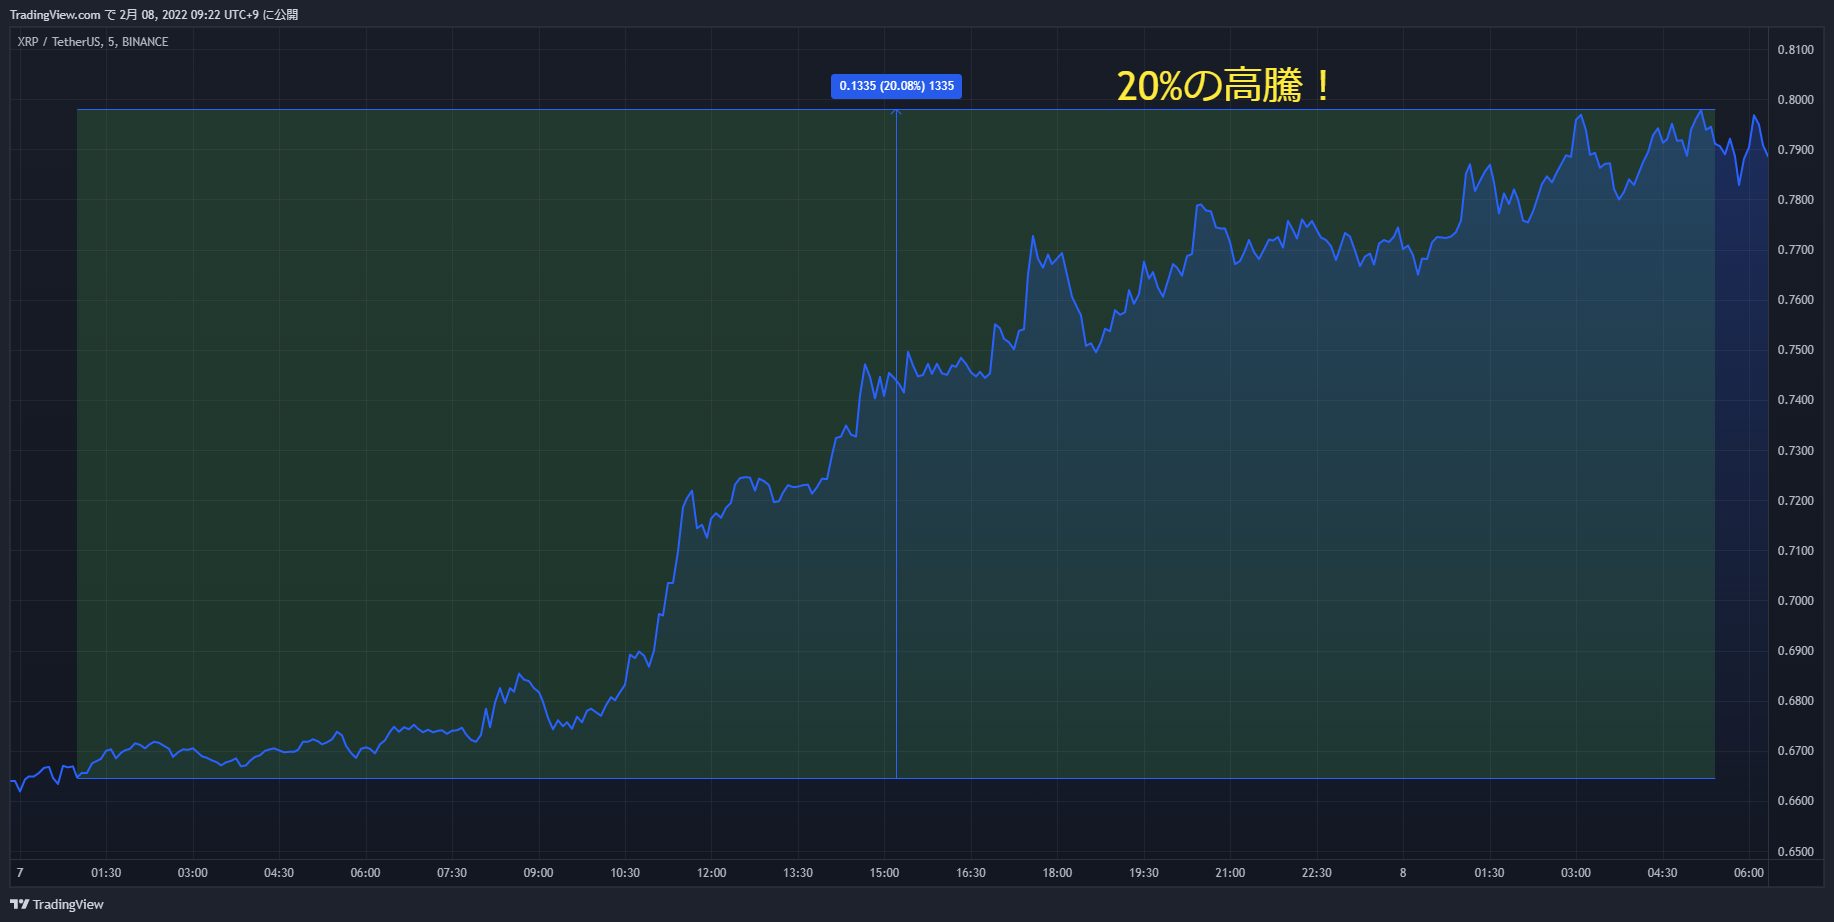Click the 16:30 time axis label
The image size is (1834, 922).
tap(971, 873)
